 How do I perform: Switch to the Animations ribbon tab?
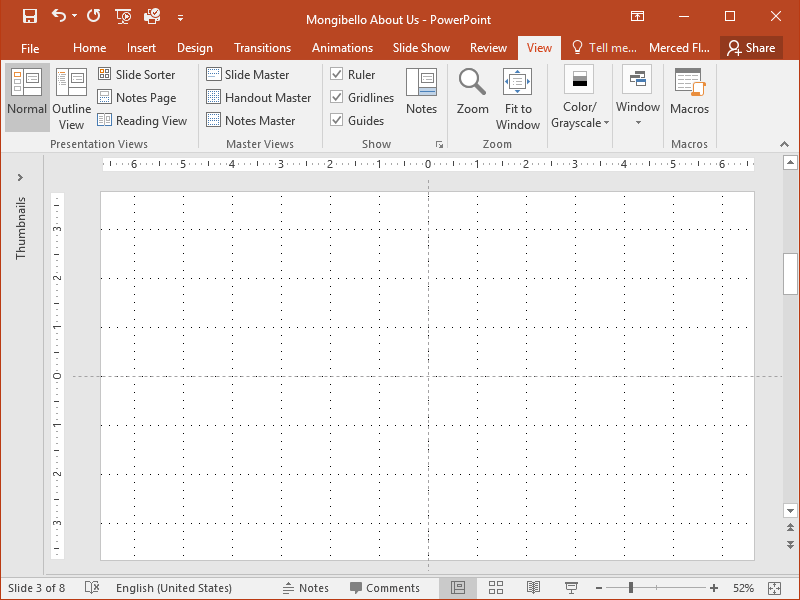(x=342, y=47)
